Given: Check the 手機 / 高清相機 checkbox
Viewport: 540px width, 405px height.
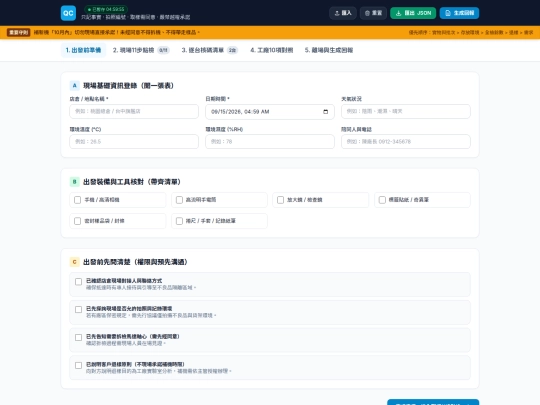Looking at the screenshot, I should [x=77, y=200].
